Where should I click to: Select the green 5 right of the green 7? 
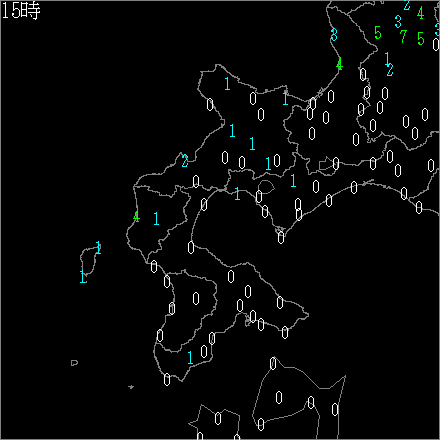[x=421, y=38]
